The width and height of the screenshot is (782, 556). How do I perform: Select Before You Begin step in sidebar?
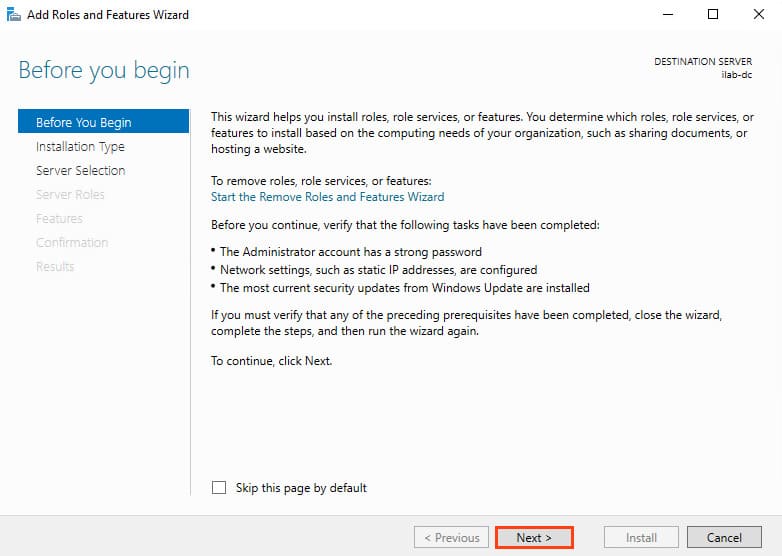(83, 122)
